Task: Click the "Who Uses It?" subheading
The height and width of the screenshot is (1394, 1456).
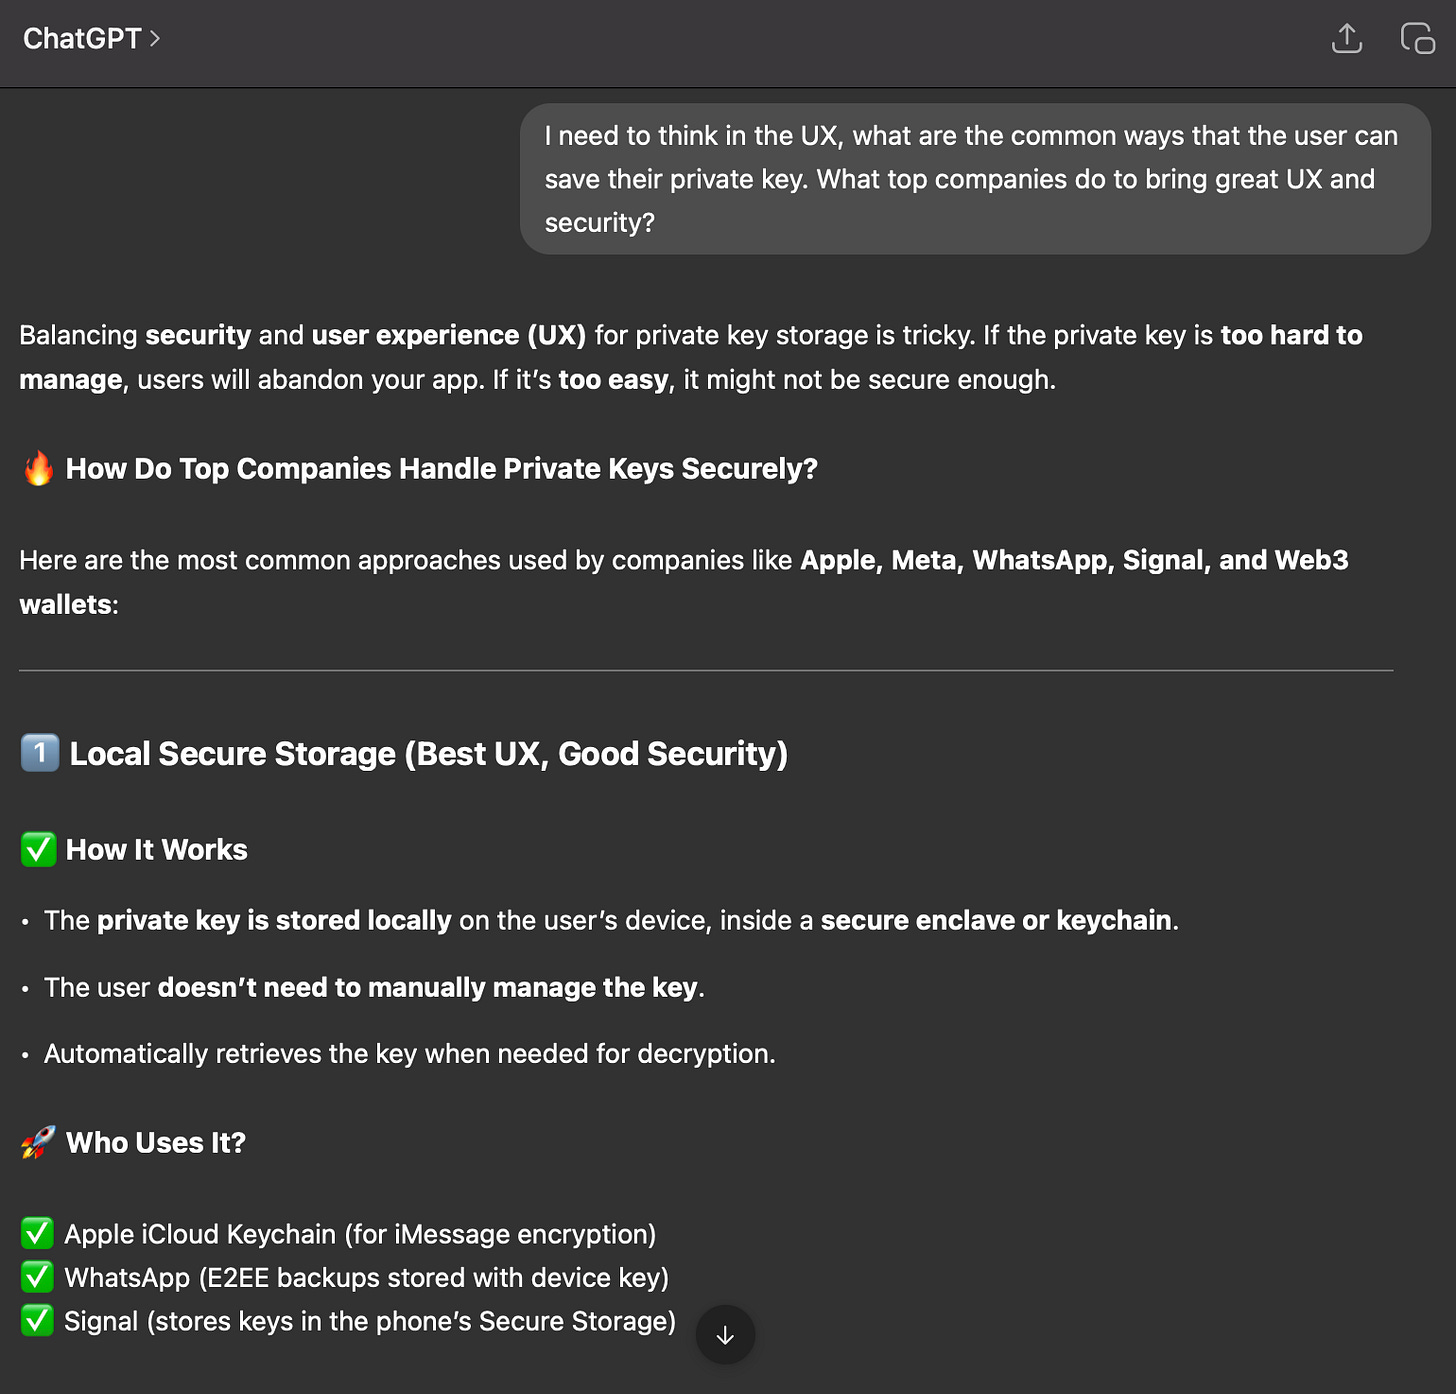Action: [156, 1142]
